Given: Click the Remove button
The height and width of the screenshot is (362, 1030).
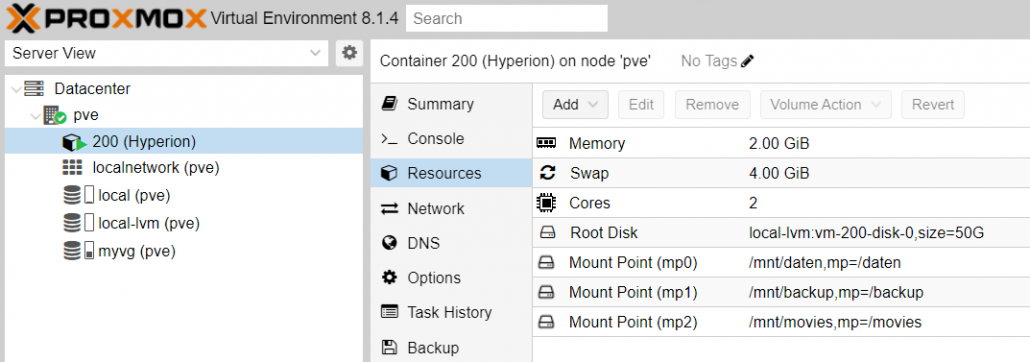Looking at the screenshot, I should tap(712, 104).
